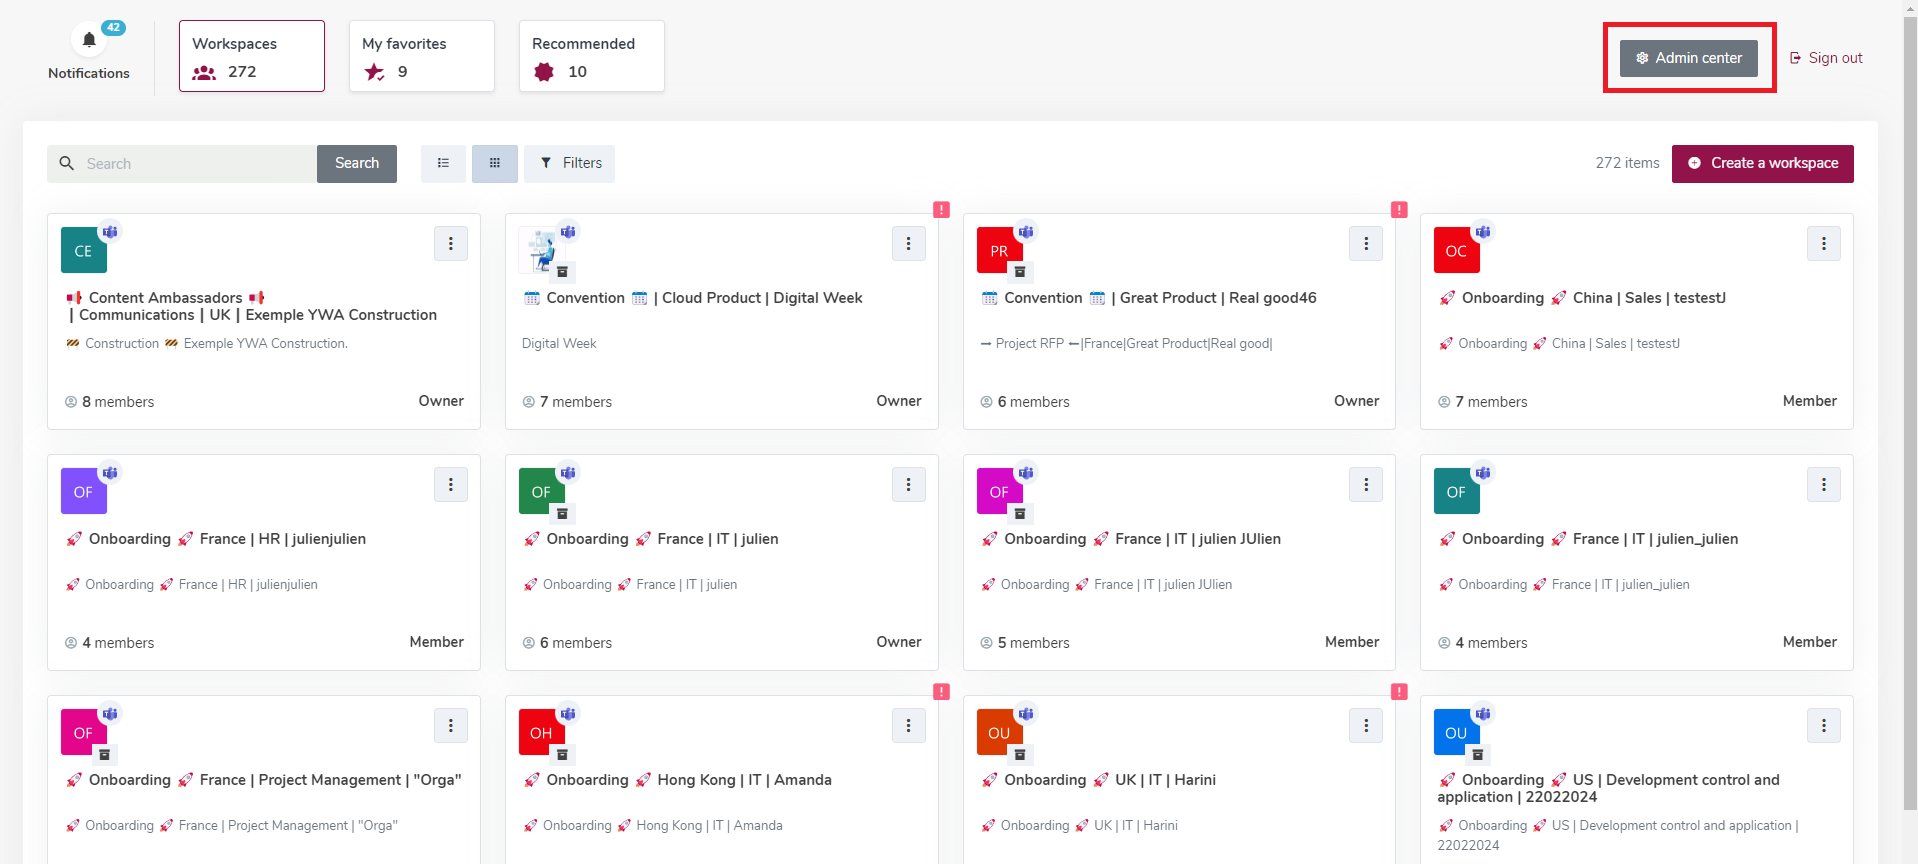
Task: Click the PR avatar of Convention Great Product
Action: pyautogui.click(x=1000, y=250)
